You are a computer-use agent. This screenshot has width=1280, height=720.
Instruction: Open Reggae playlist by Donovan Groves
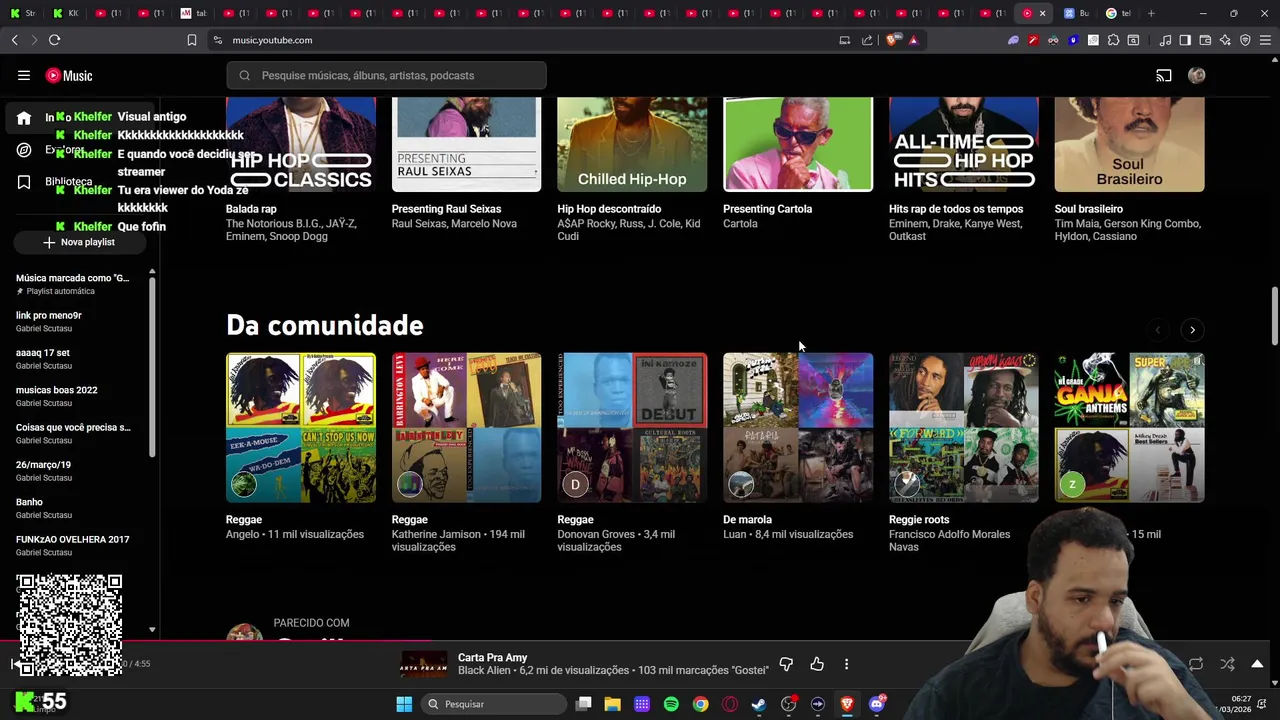coord(632,427)
